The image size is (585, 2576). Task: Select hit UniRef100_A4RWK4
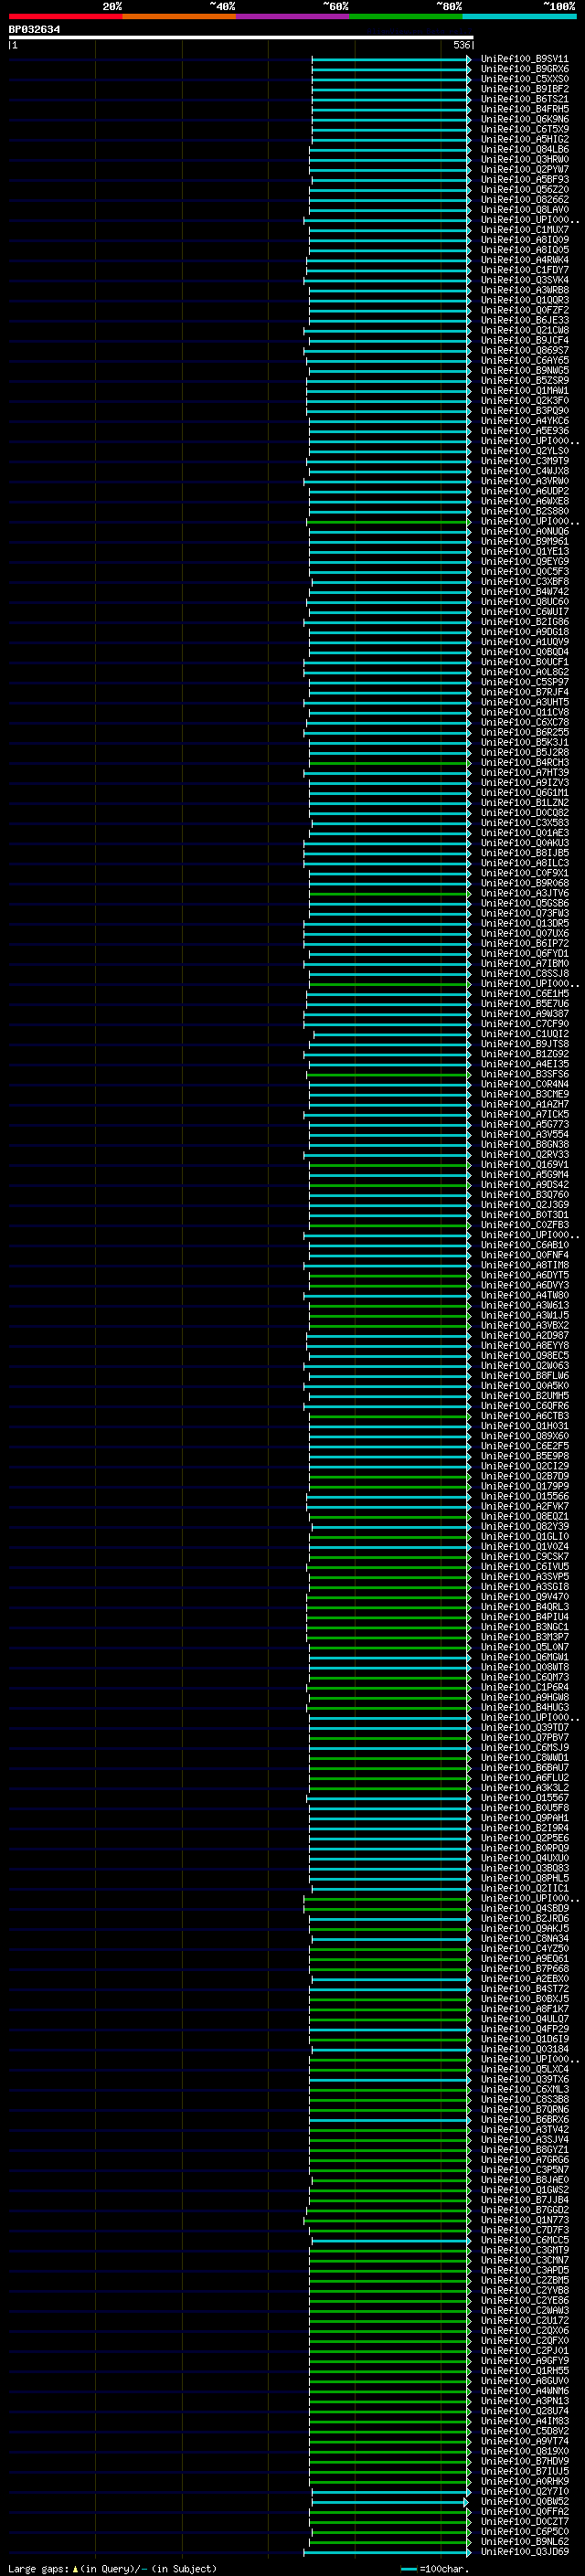tap(524, 260)
